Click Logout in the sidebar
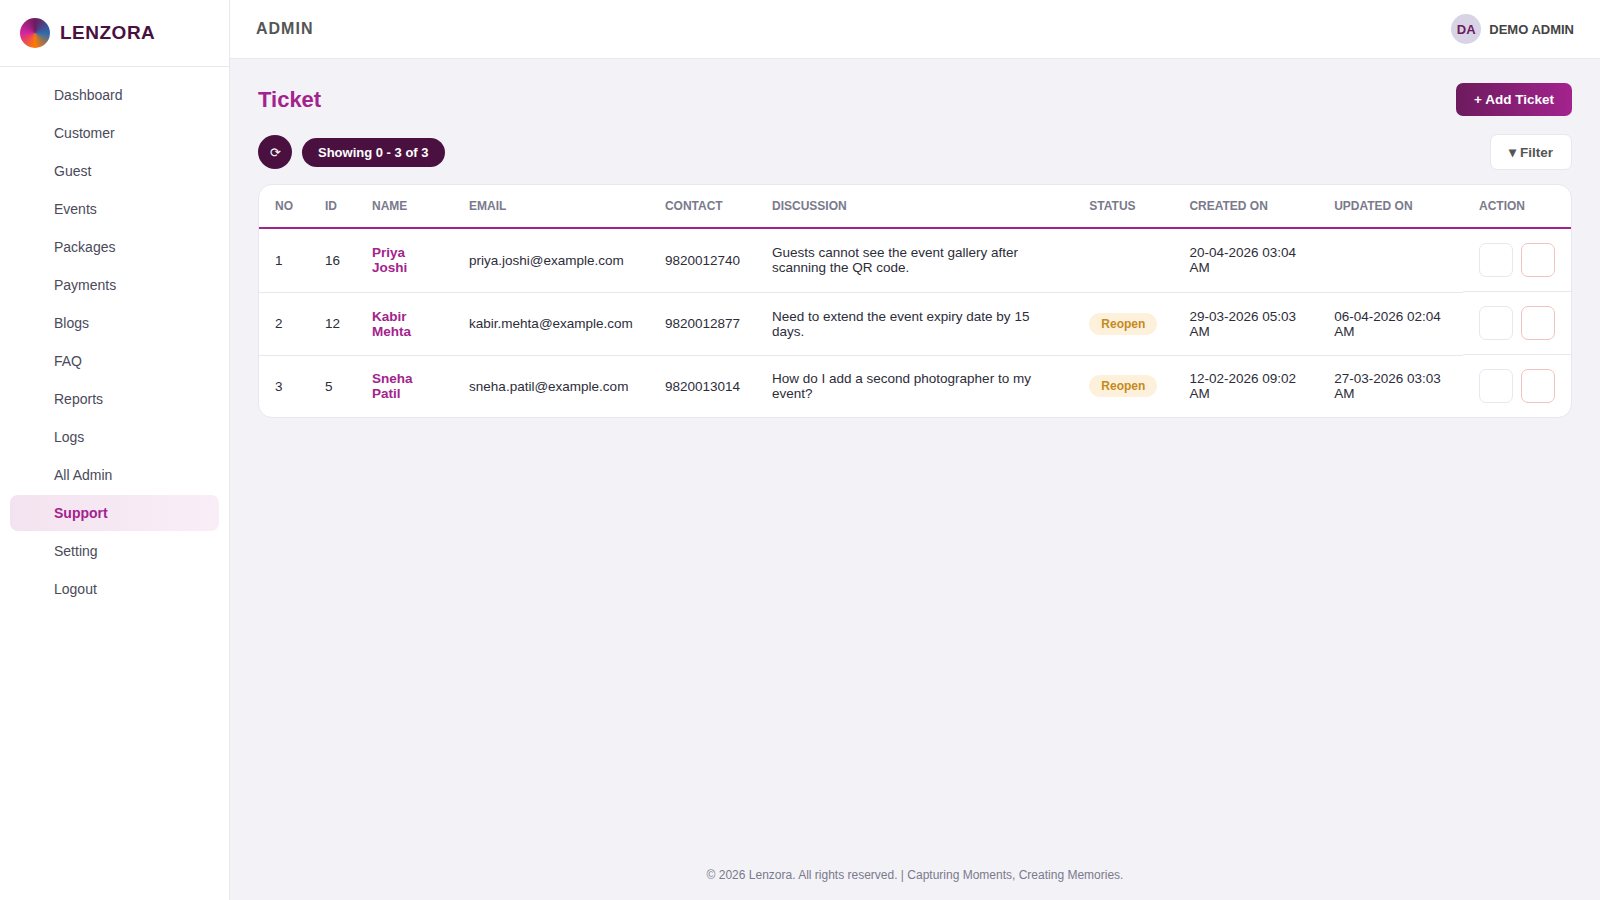 (x=114, y=589)
